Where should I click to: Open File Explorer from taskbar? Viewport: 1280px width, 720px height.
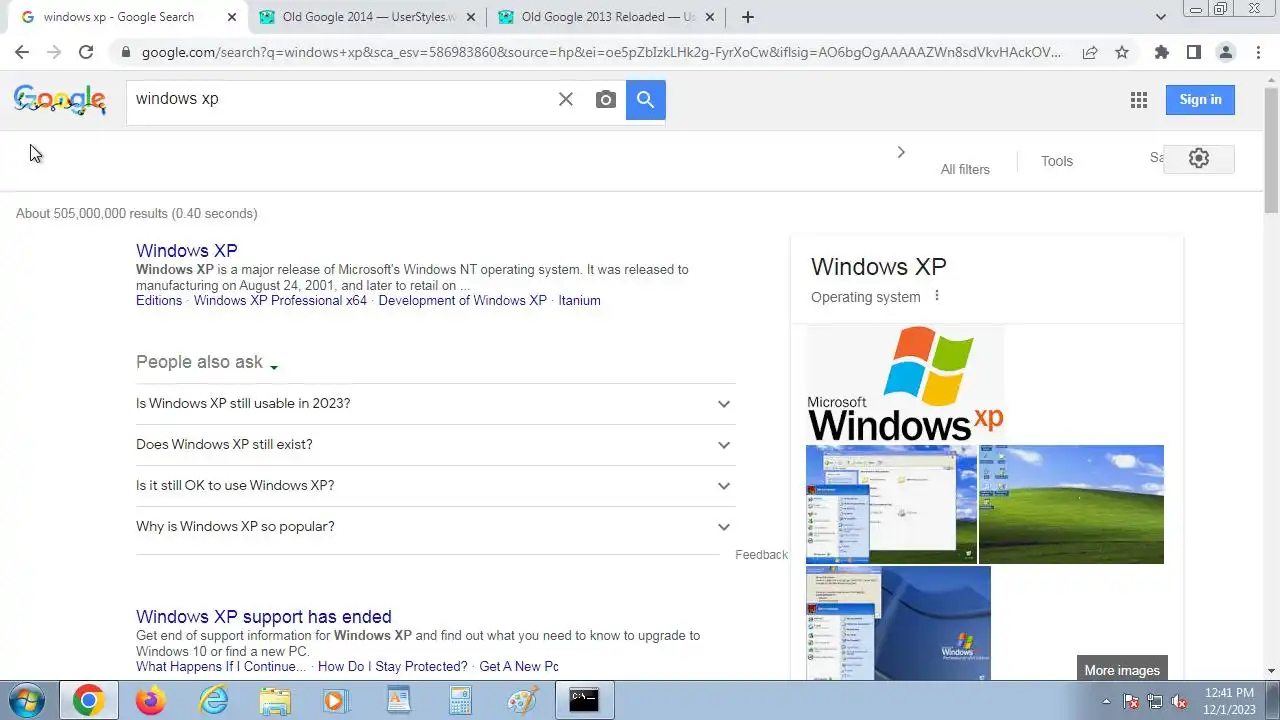(275, 700)
